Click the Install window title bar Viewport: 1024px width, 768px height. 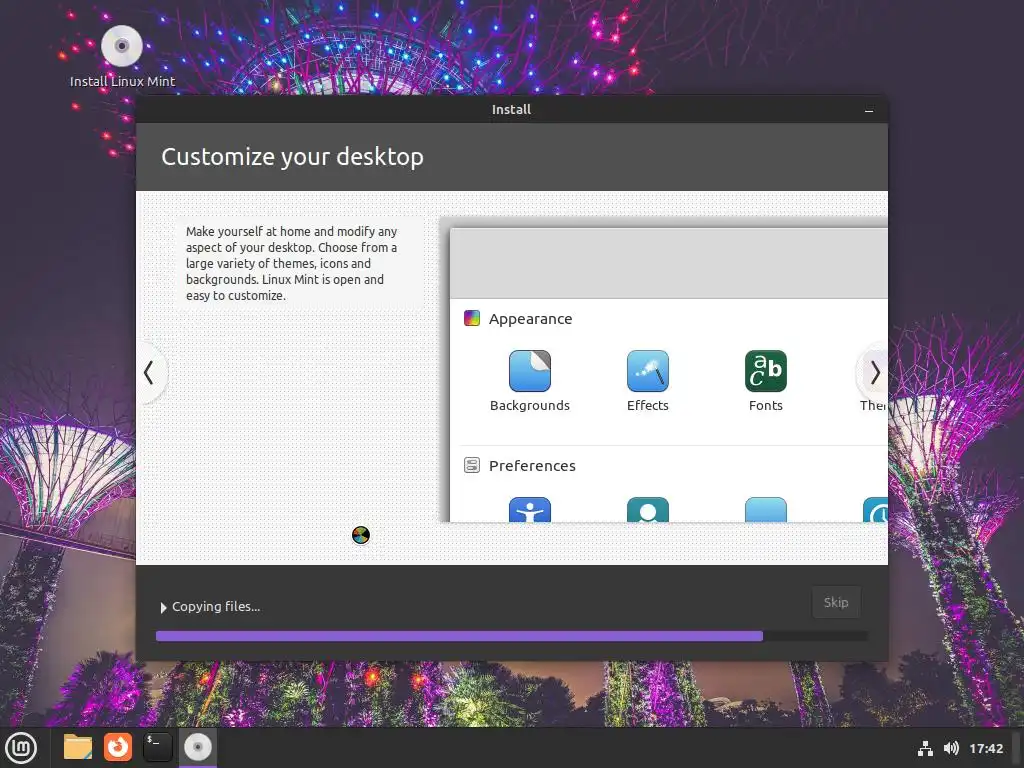[x=512, y=110]
